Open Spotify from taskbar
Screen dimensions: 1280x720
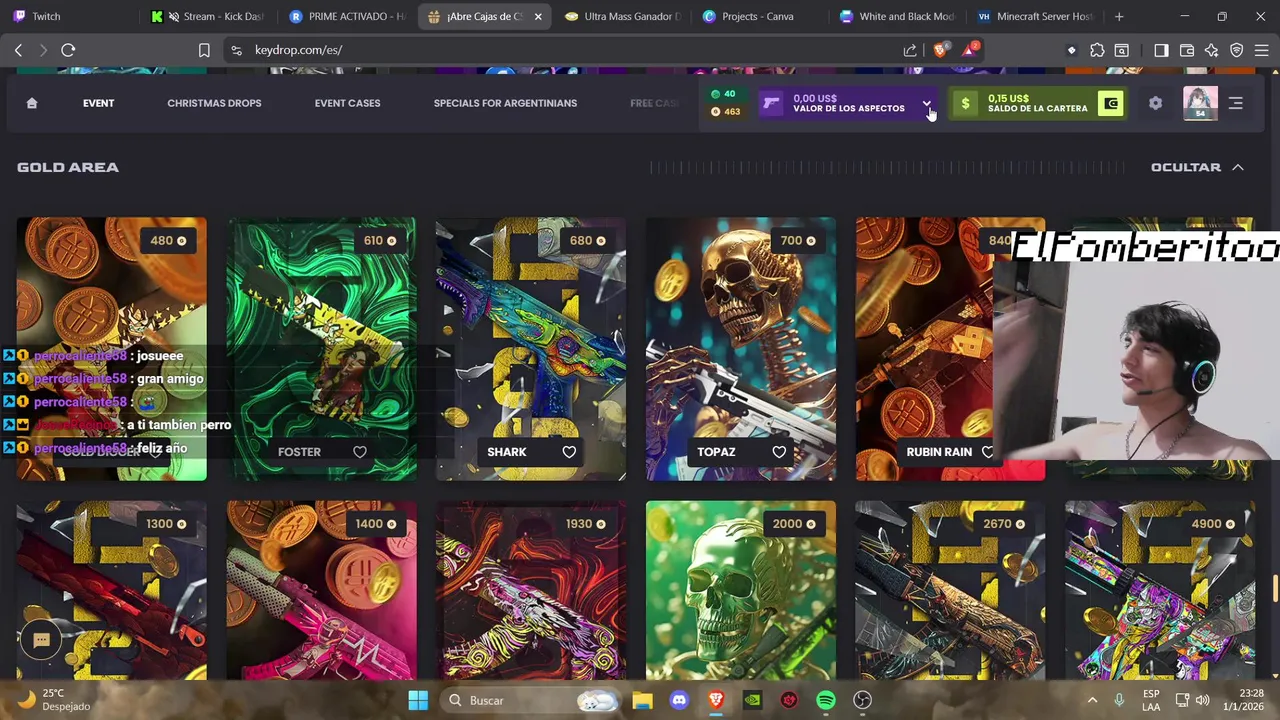click(x=826, y=700)
